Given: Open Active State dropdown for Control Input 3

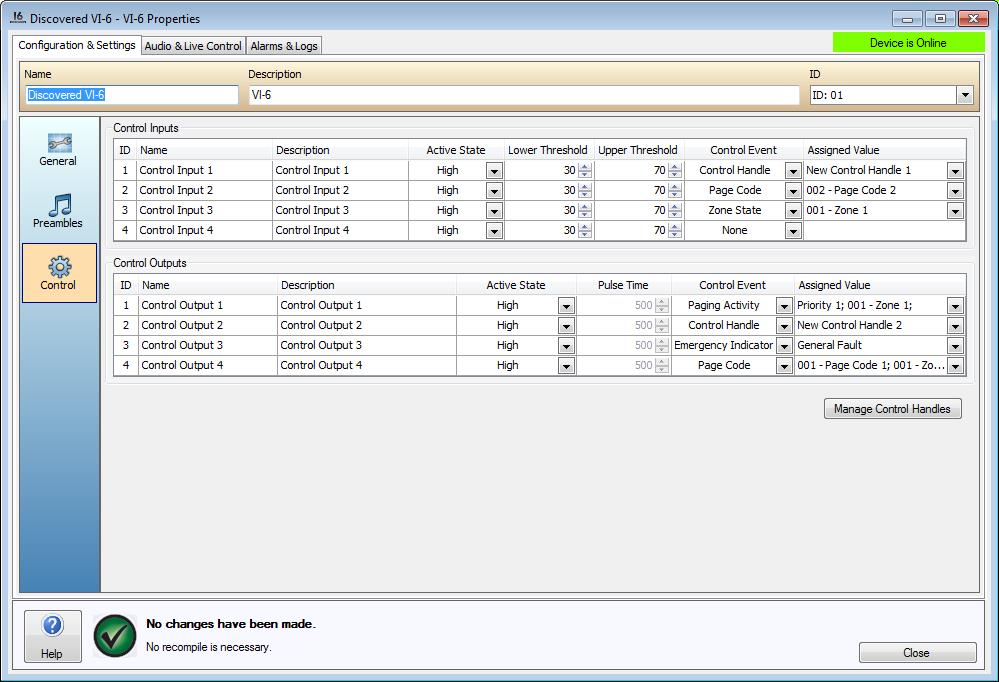Looking at the screenshot, I should coord(494,211).
